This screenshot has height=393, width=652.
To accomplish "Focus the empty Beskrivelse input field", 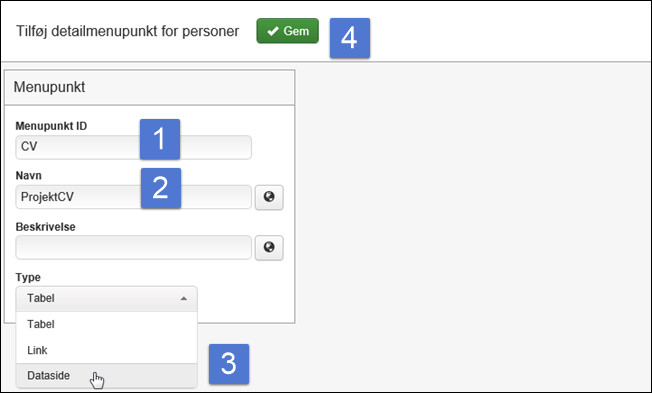I will coord(133,247).
